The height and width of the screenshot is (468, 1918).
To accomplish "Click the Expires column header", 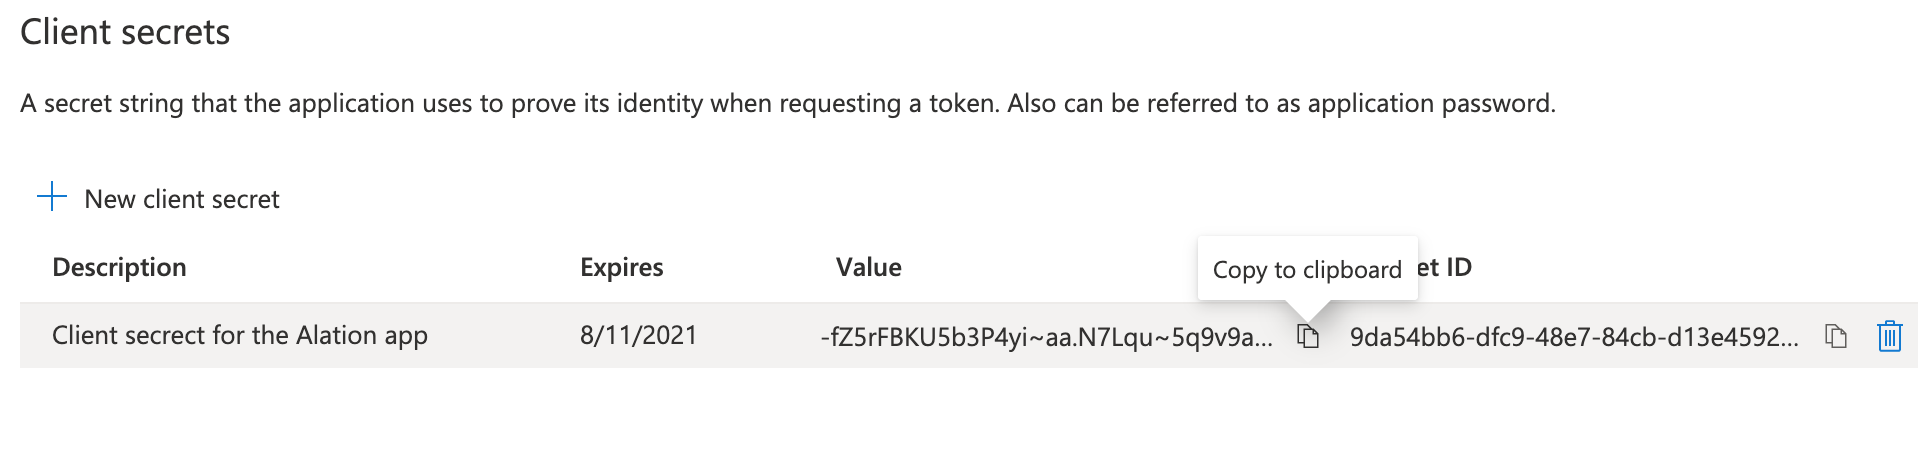I will pyautogui.click(x=622, y=267).
